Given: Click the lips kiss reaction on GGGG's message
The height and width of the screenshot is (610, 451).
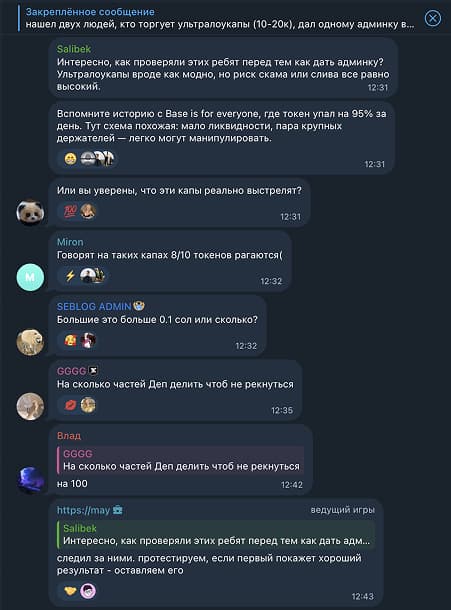Looking at the screenshot, I should click(70, 405).
